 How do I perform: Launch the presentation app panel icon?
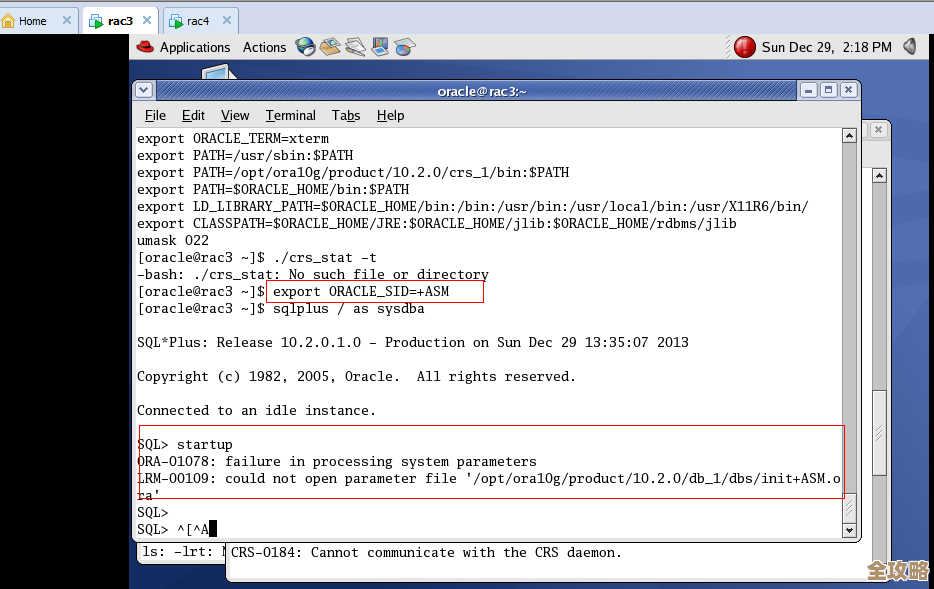tap(380, 47)
